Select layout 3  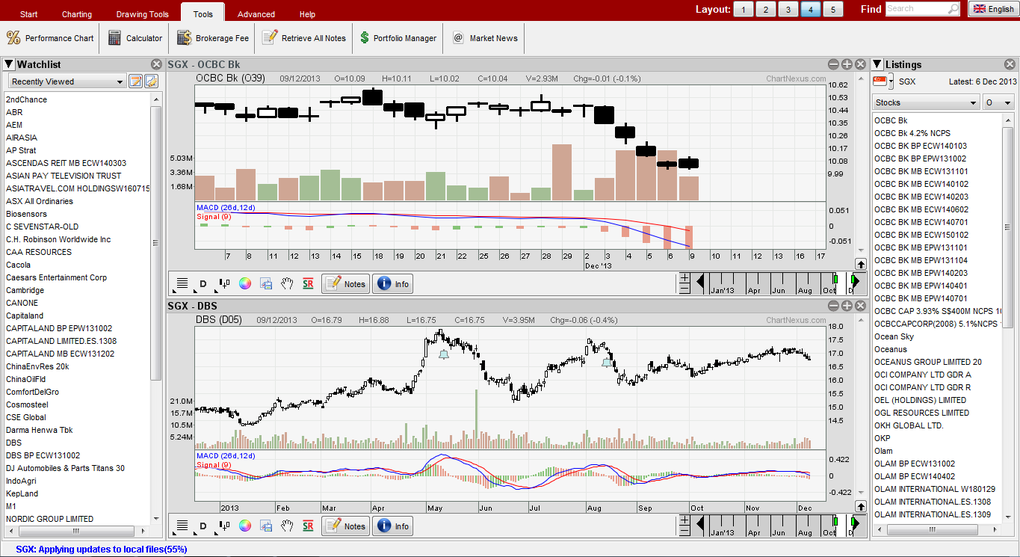coord(788,9)
